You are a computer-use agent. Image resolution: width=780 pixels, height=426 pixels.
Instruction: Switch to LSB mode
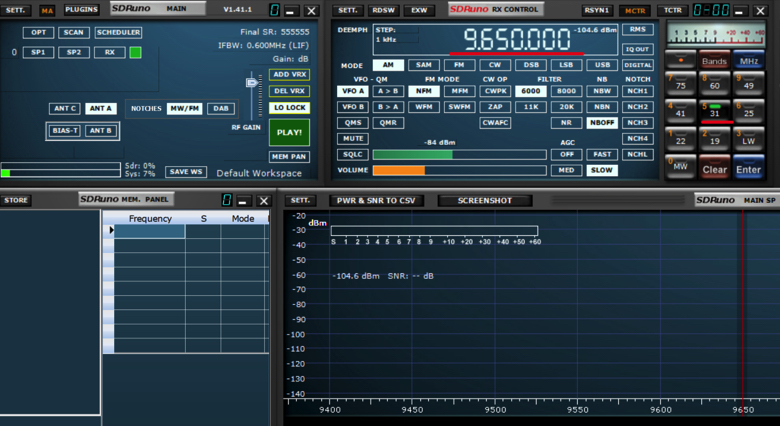click(x=566, y=65)
